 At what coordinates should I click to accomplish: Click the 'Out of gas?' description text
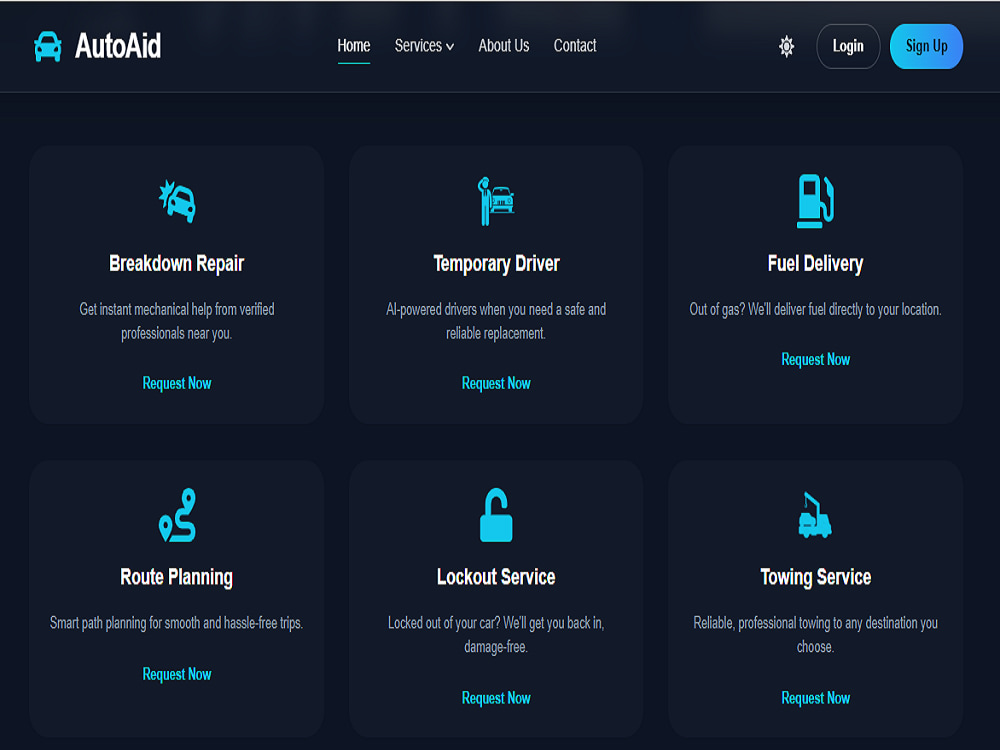click(815, 310)
